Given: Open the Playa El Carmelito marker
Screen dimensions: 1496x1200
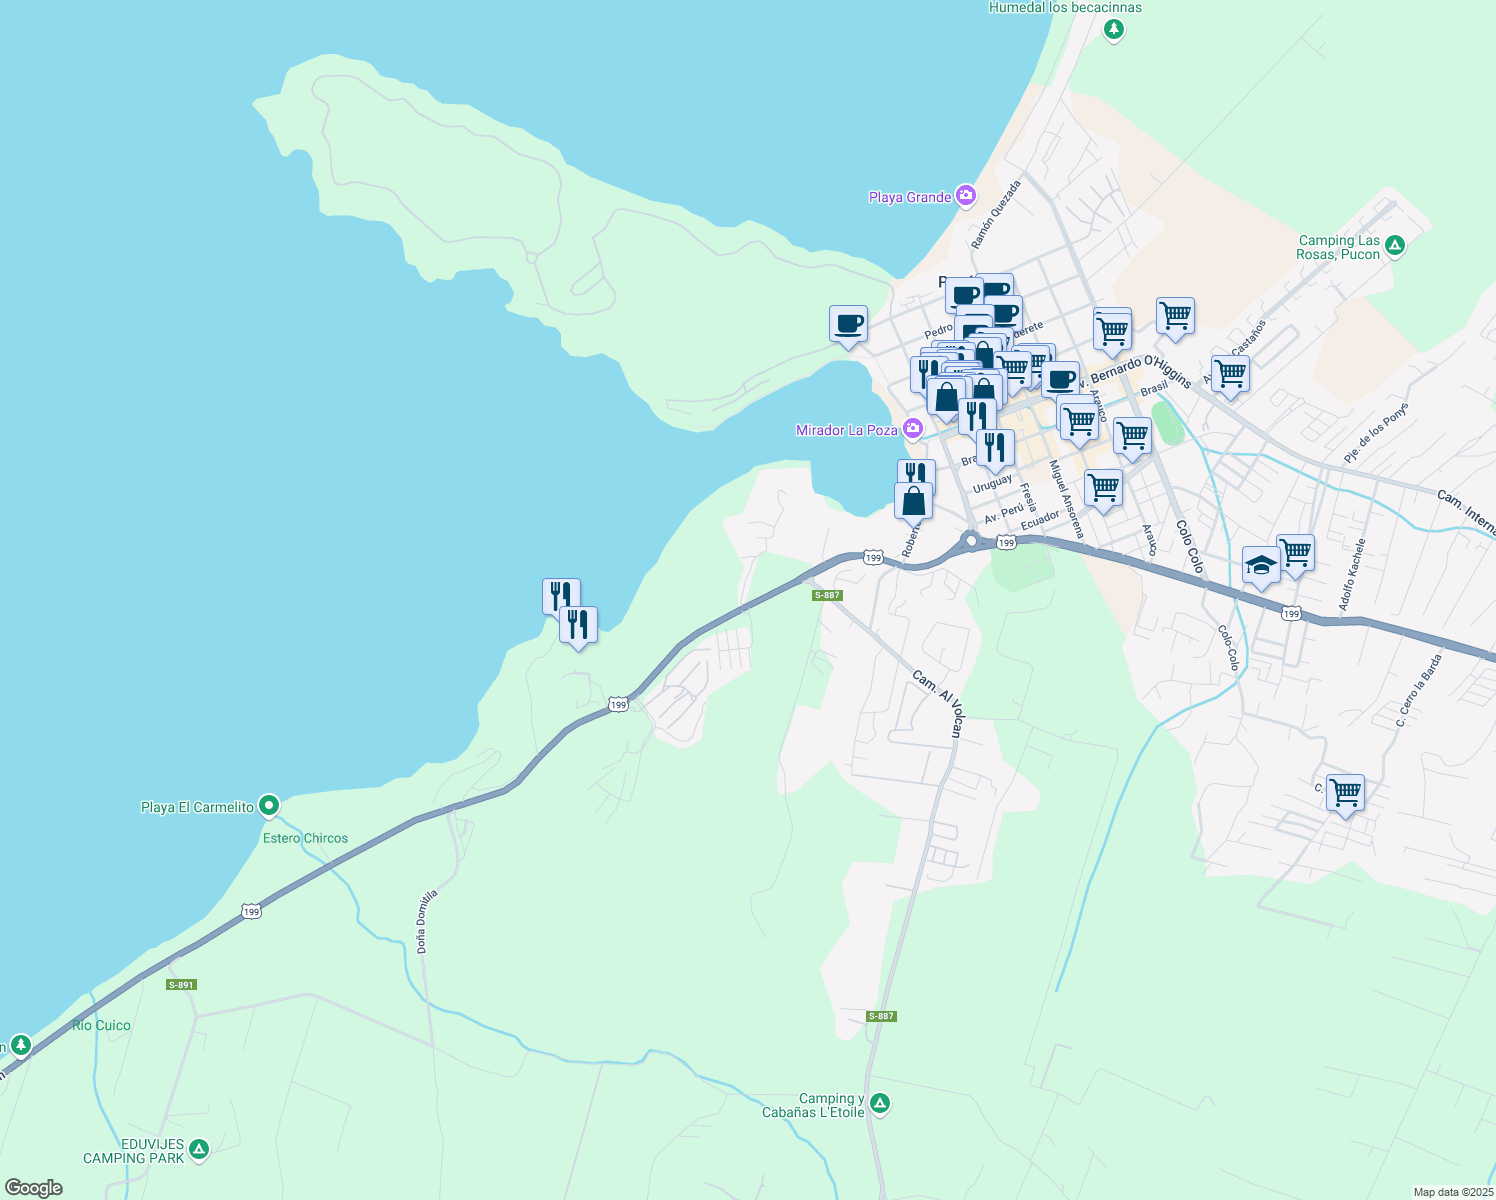Looking at the screenshot, I should (267, 806).
